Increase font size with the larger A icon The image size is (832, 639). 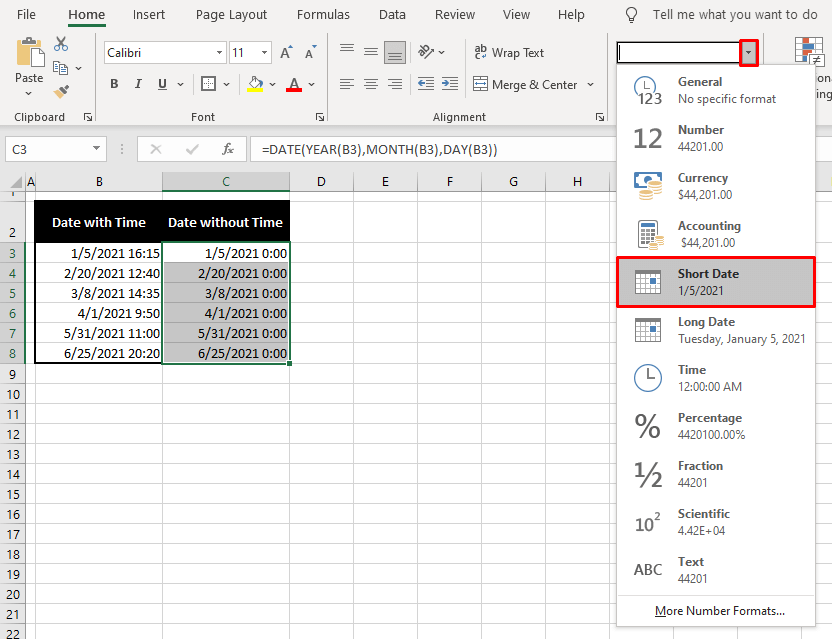(x=286, y=53)
